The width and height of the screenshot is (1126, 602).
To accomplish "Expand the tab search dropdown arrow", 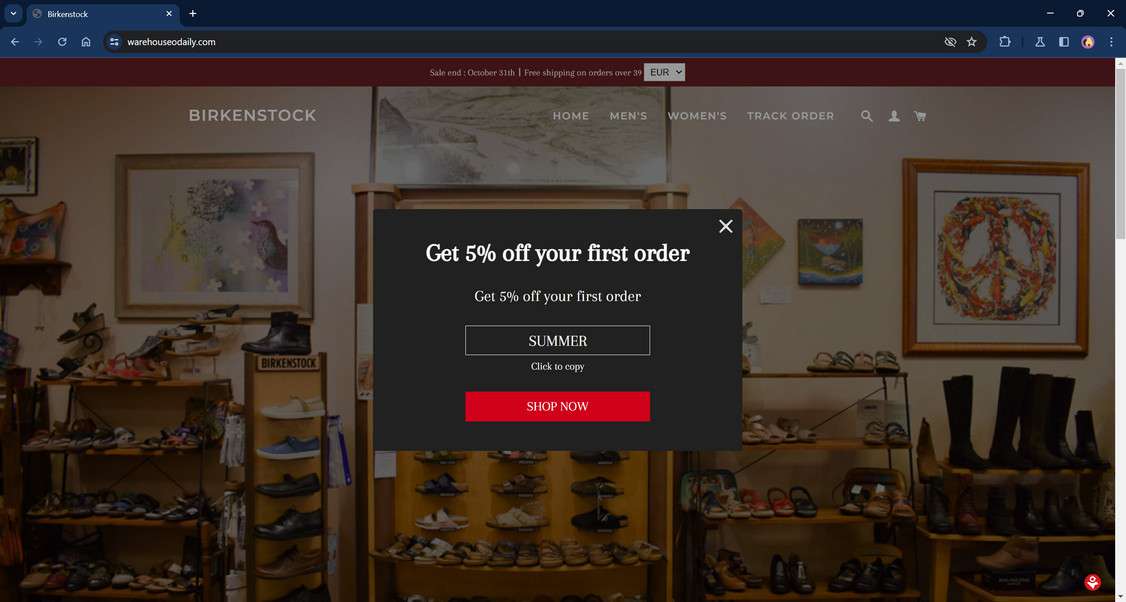I will (13, 13).
